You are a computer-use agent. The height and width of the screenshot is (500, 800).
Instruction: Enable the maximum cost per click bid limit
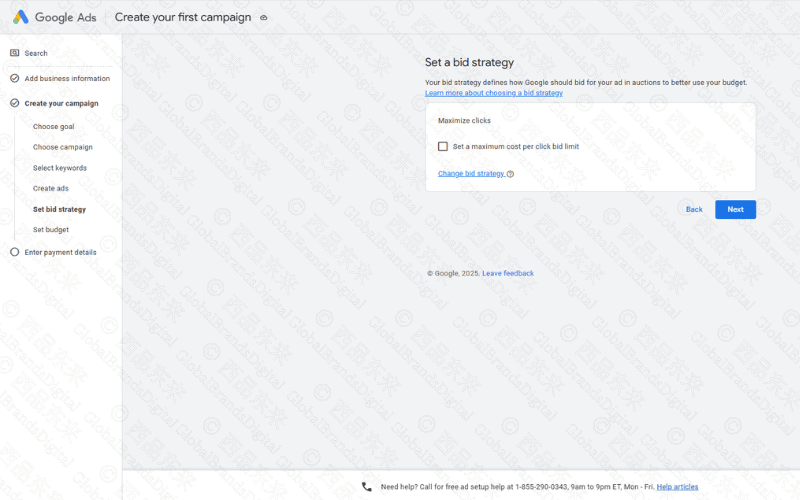443,146
